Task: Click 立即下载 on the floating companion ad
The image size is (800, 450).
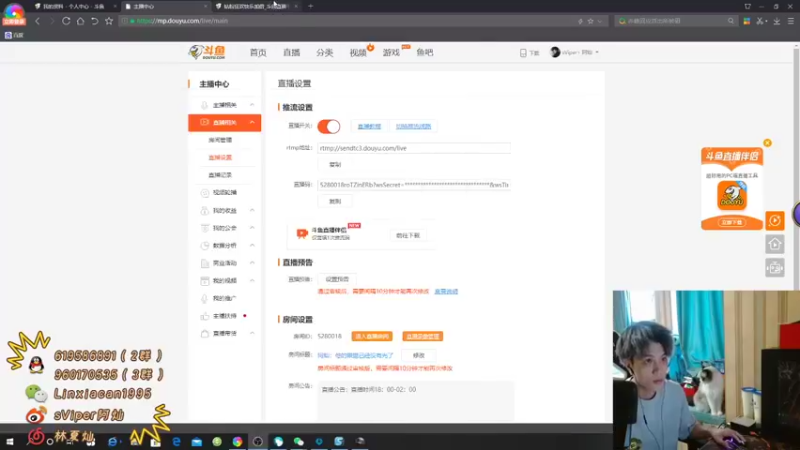Action: point(732,222)
